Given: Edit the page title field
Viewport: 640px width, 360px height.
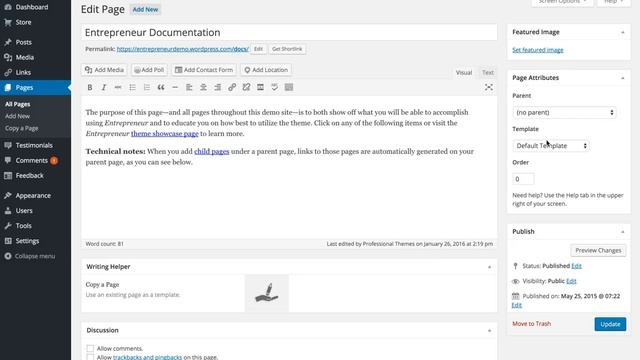Looking at the screenshot, I should click(289, 32).
